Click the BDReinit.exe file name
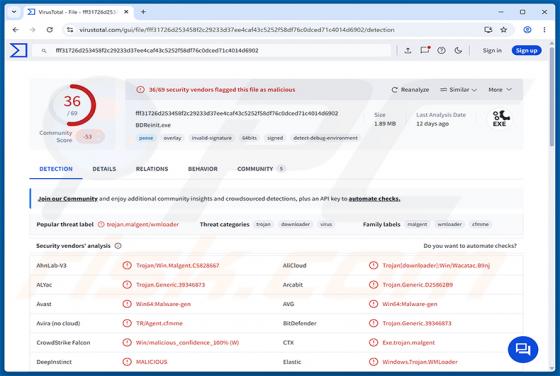This screenshot has height=376, width=560. (x=153, y=125)
